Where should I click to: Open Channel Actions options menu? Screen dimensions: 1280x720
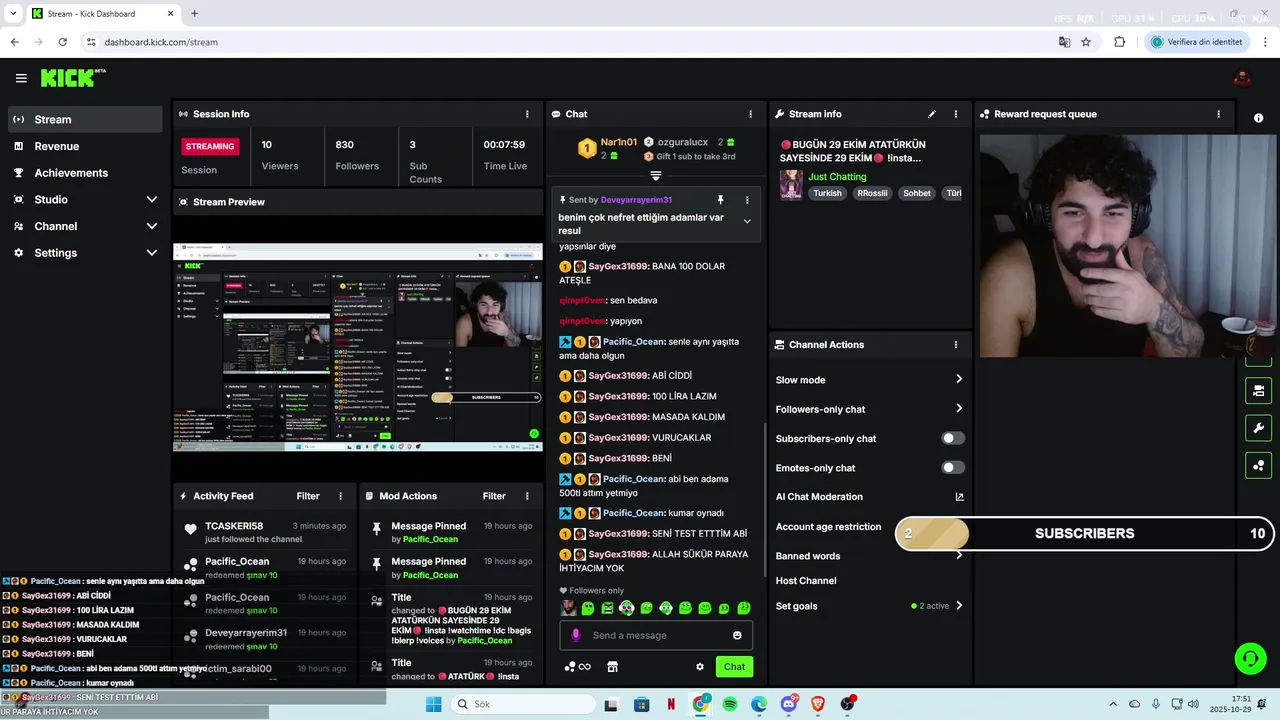[955, 345]
